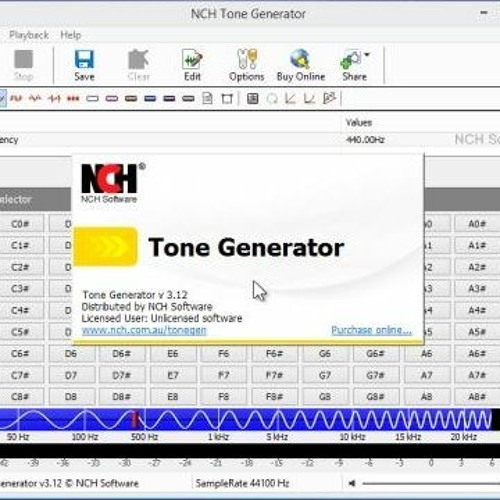Click the document page icon in small toolbar

207,99
